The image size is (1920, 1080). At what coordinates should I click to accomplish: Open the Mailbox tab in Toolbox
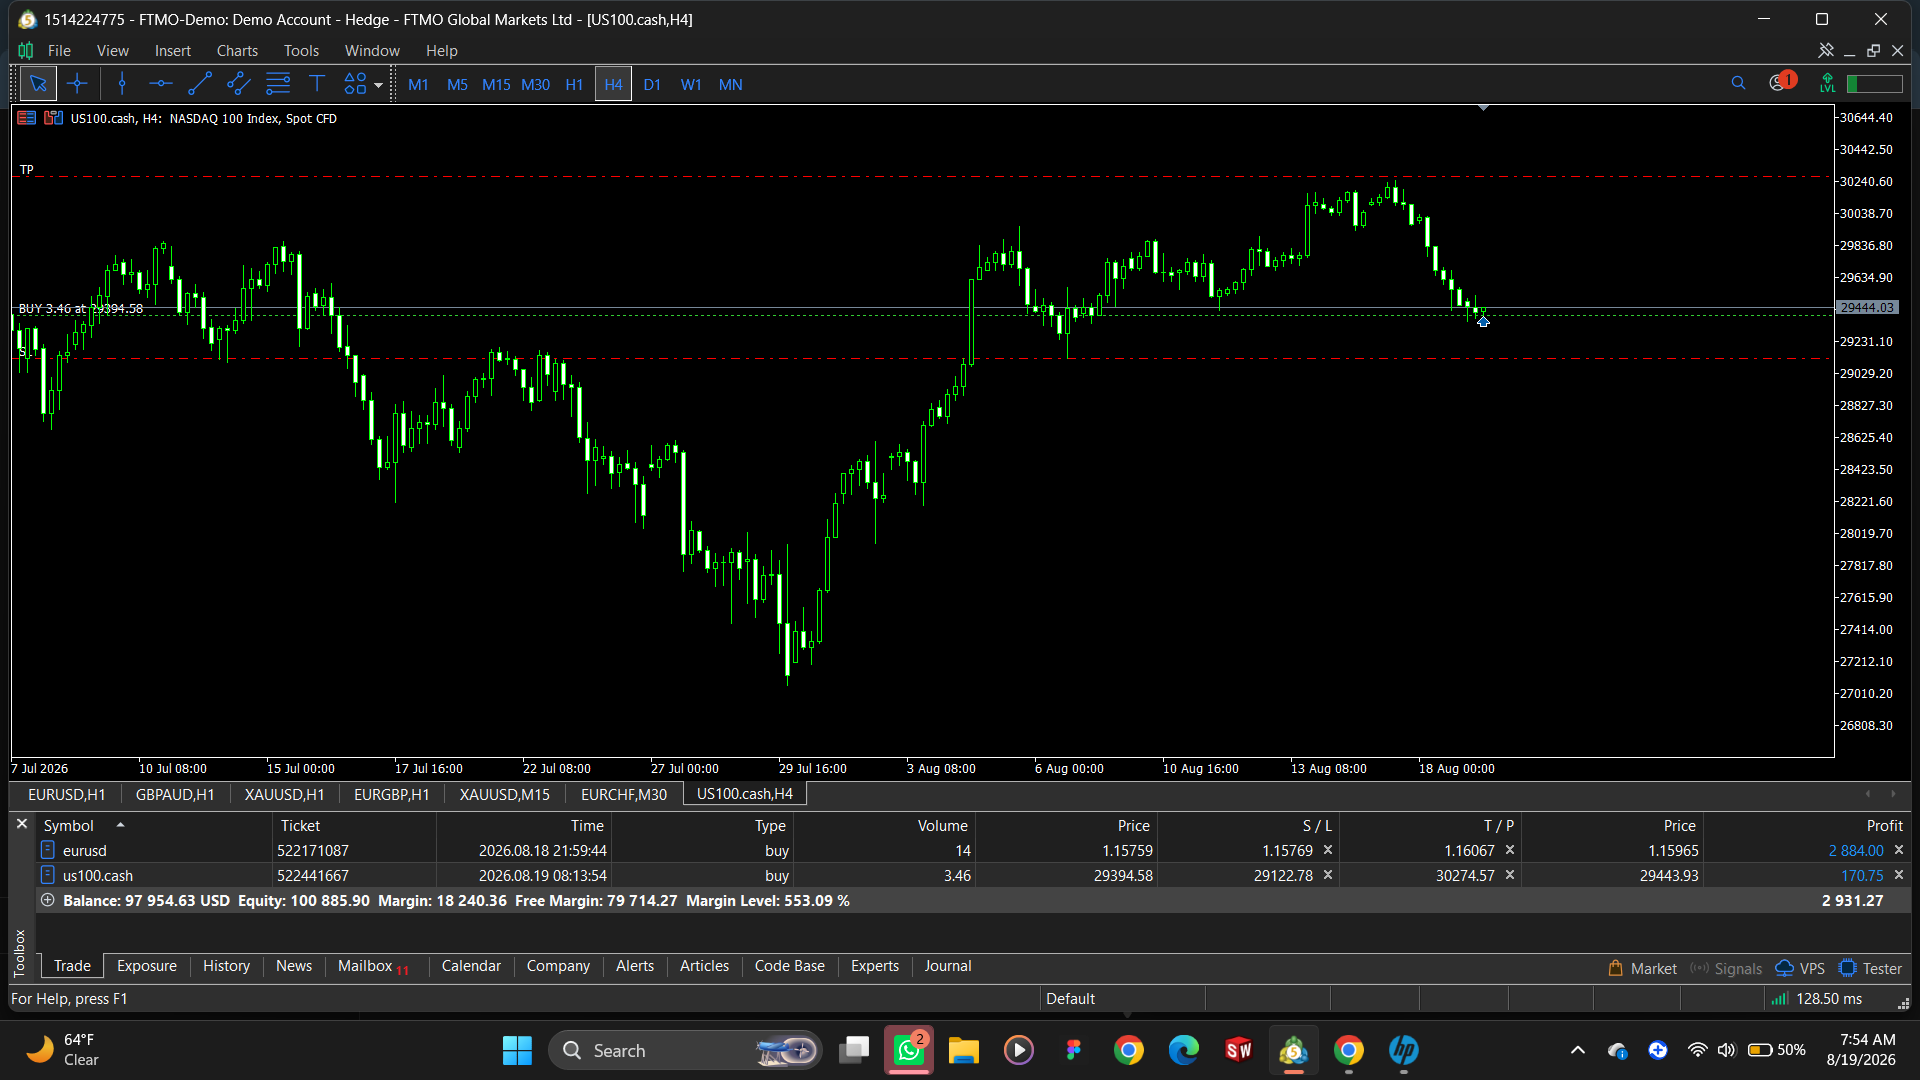click(373, 966)
